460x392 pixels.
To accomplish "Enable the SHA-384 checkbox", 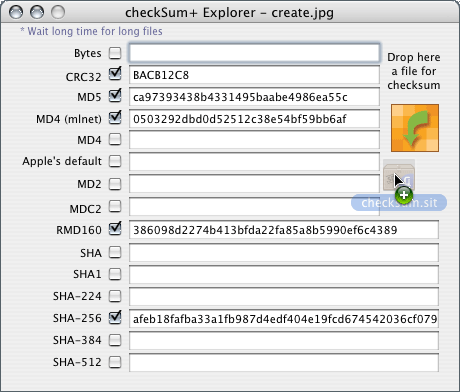I will (x=115, y=340).
